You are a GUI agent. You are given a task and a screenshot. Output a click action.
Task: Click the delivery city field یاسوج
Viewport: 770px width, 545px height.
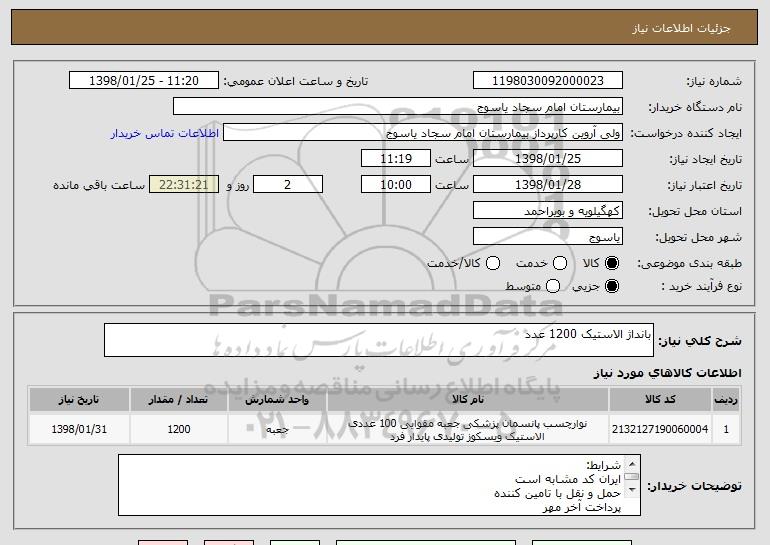point(548,237)
